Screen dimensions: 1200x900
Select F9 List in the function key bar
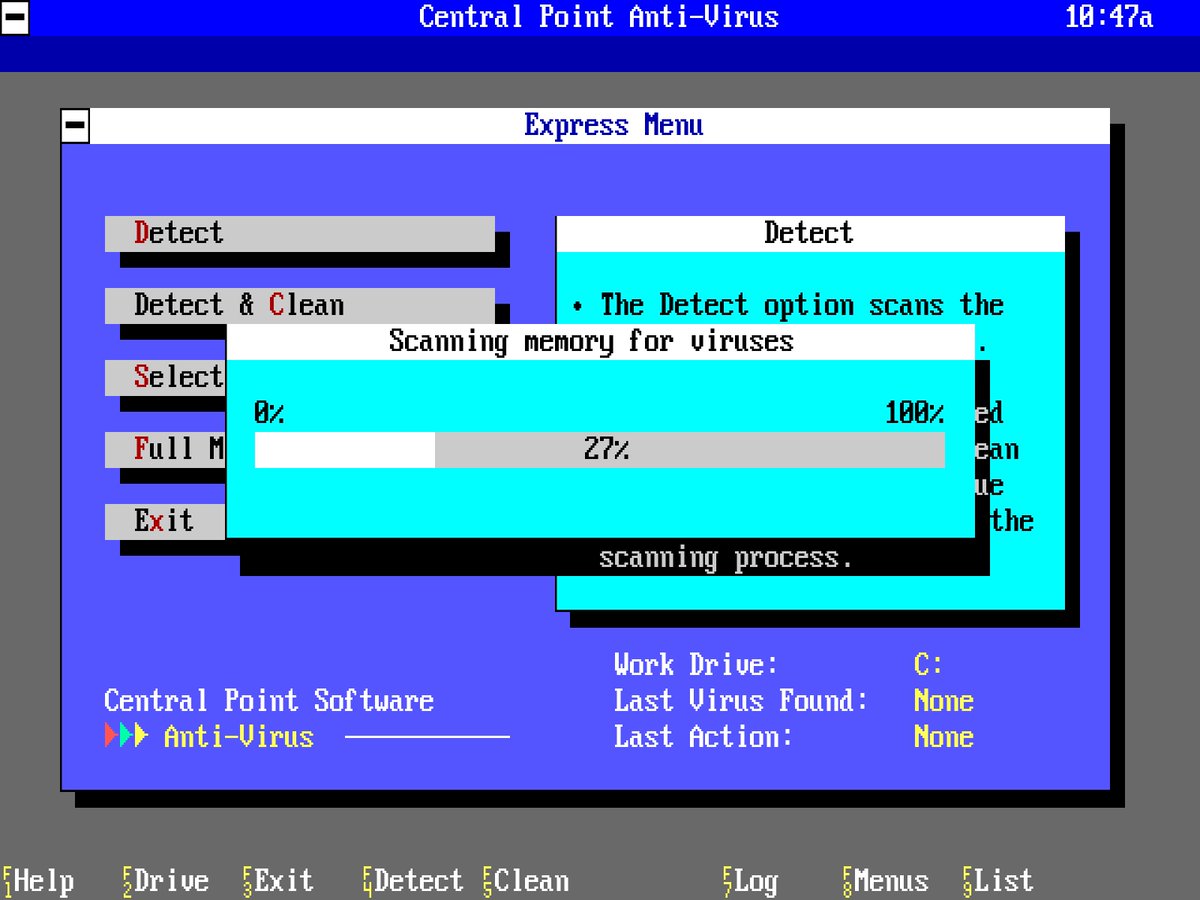tap(998, 881)
